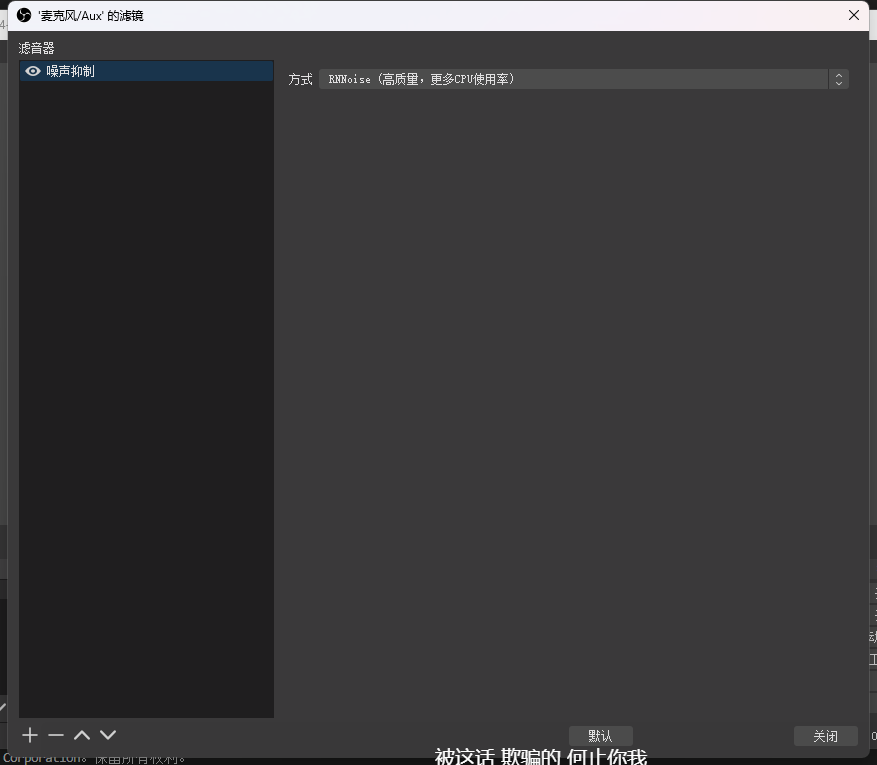Close the filters window with X

[853, 15]
